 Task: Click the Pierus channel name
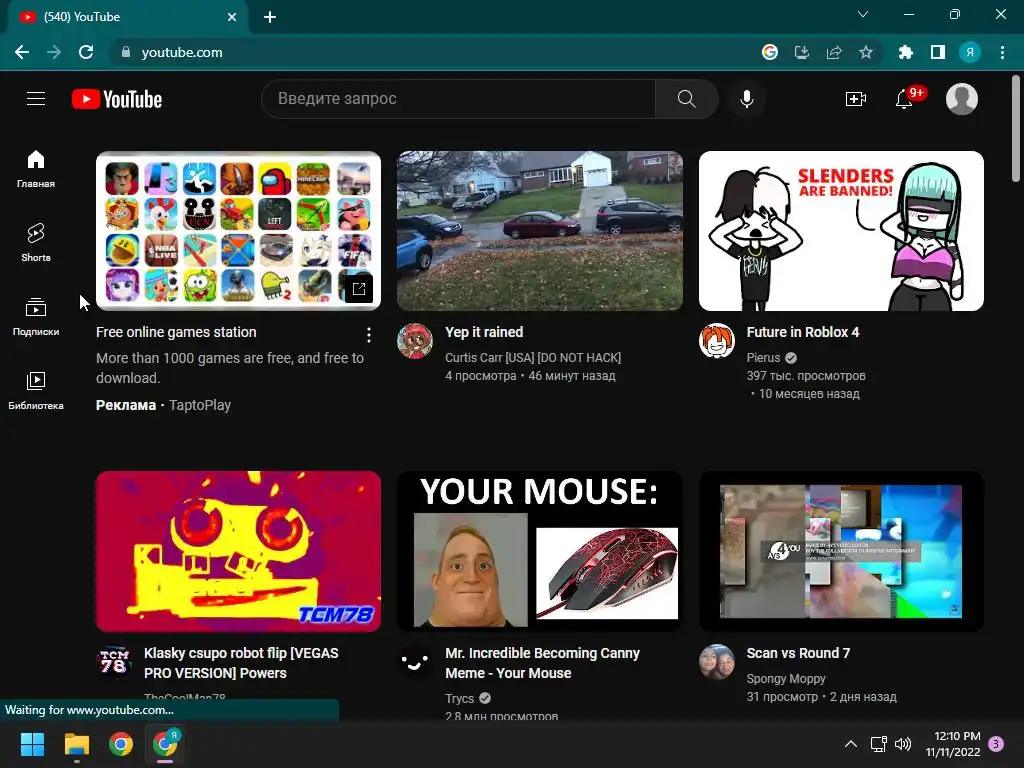coord(763,357)
